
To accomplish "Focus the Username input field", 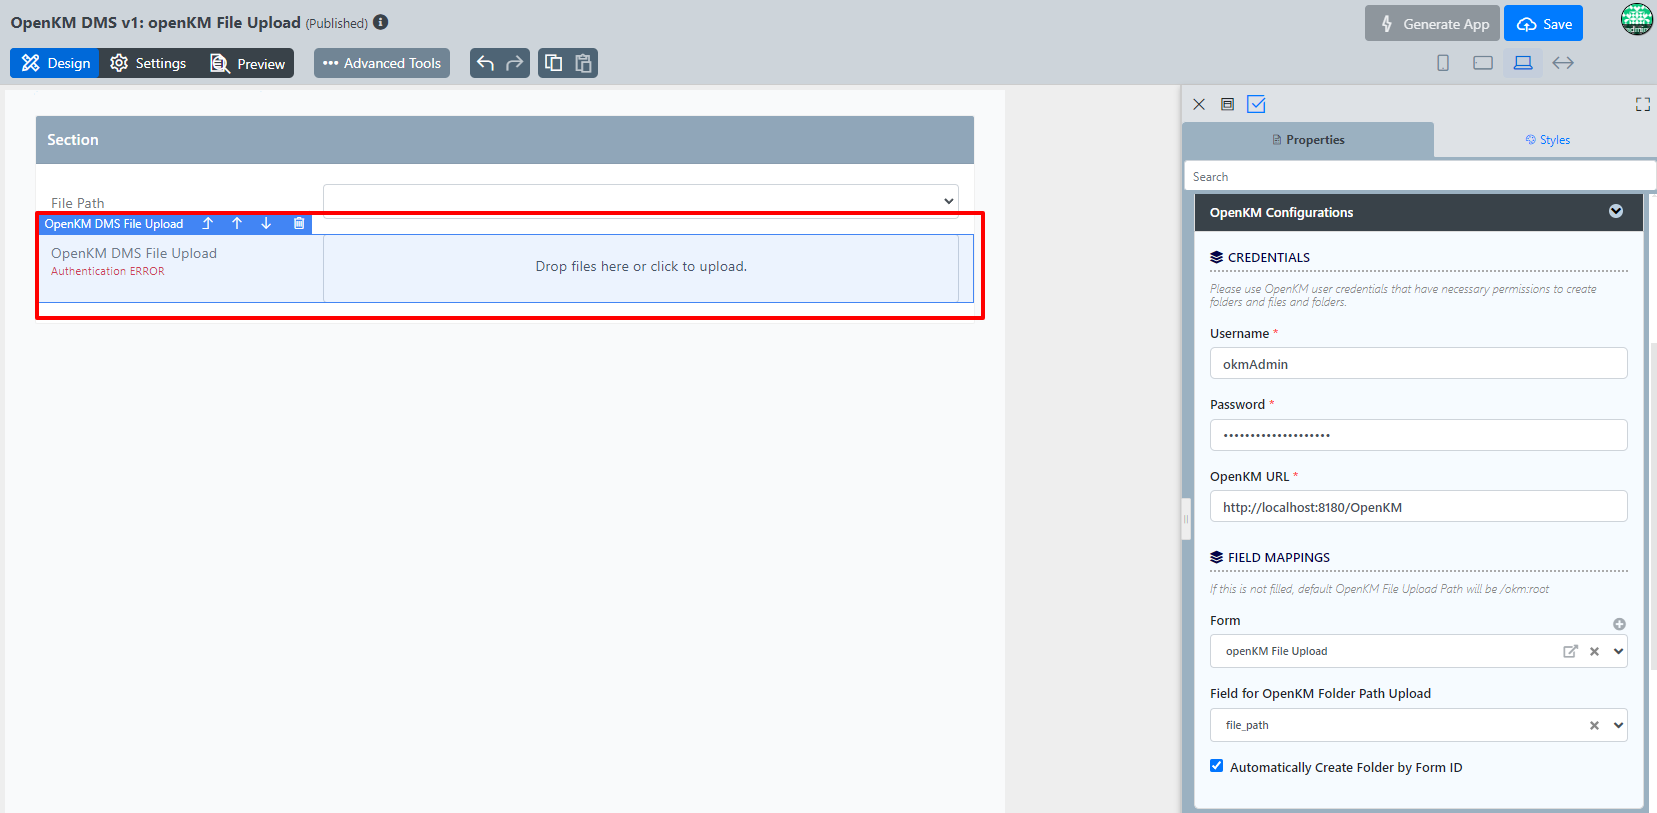I will (x=1418, y=364).
